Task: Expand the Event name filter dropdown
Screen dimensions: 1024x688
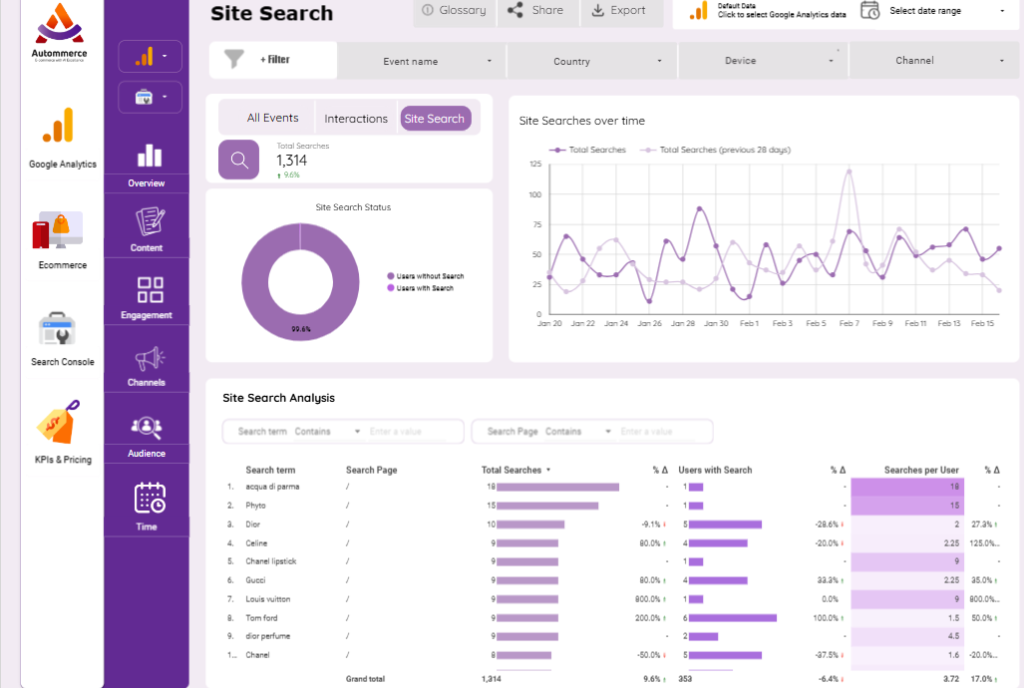Action: [x=421, y=61]
